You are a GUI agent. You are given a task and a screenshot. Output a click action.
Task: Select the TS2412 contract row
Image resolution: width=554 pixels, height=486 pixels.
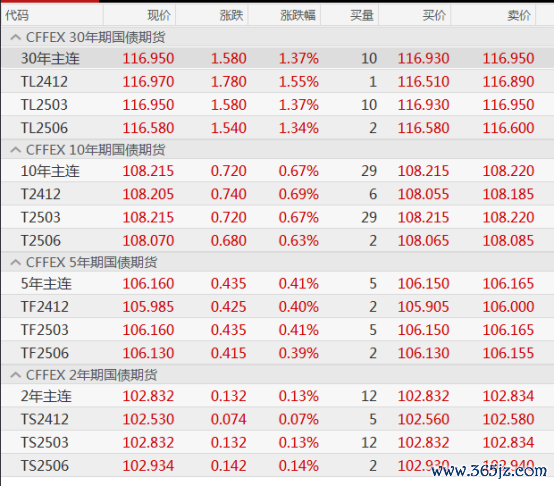click(278, 419)
